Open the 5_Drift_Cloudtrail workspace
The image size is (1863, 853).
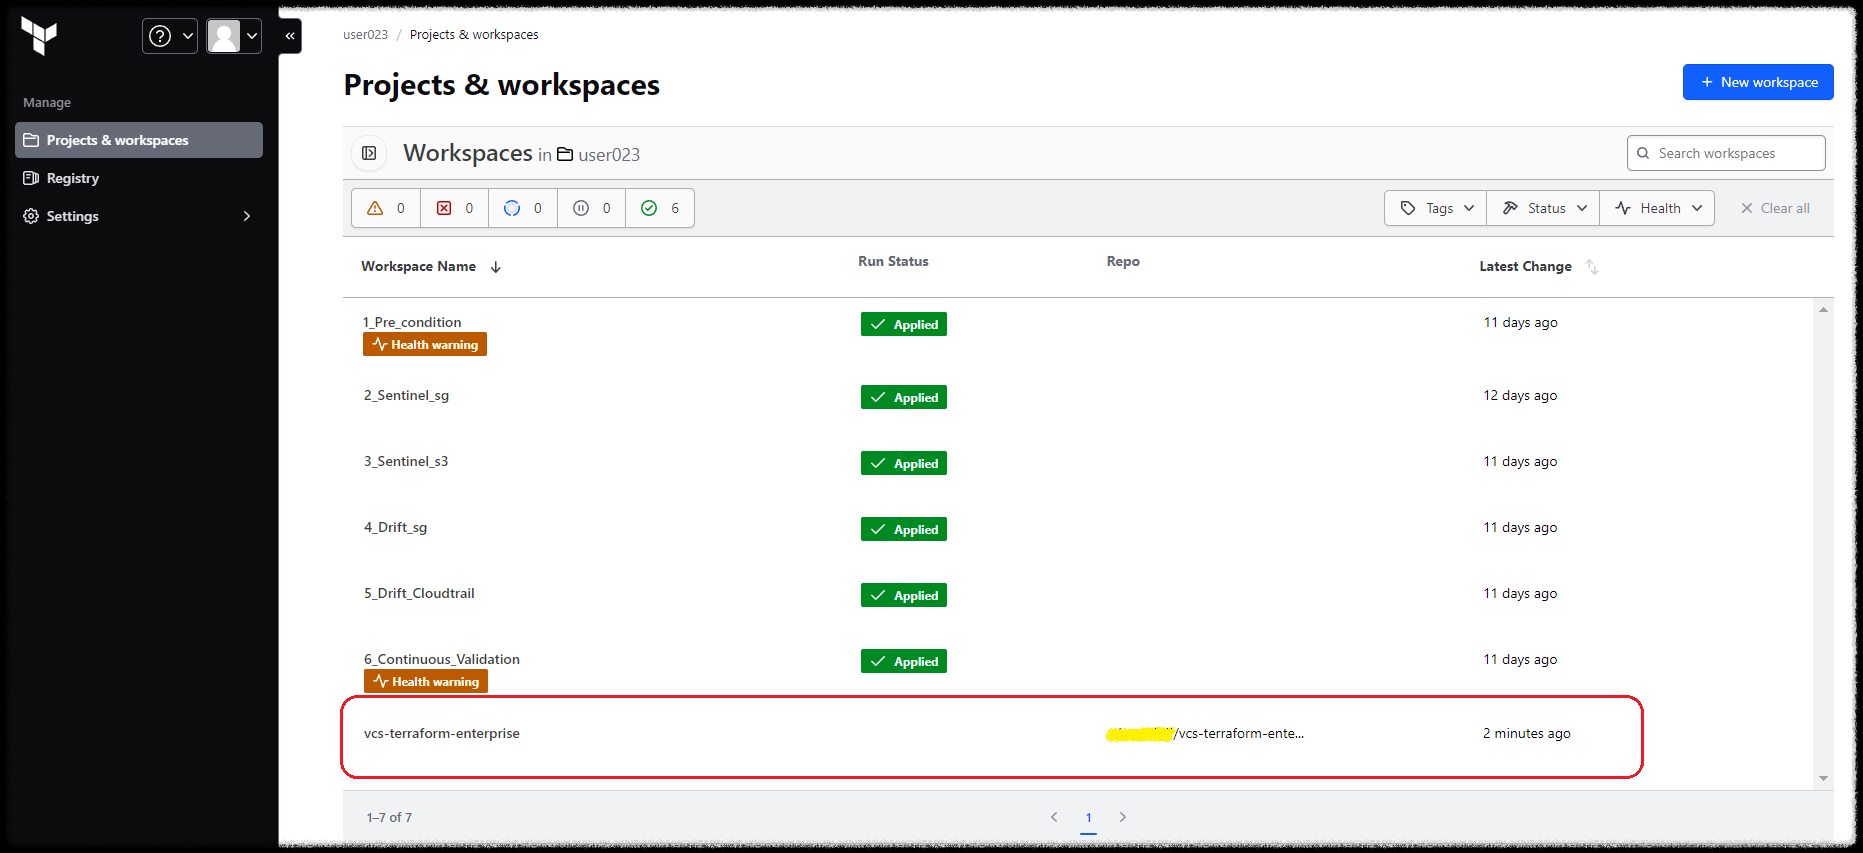pos(419,593)
